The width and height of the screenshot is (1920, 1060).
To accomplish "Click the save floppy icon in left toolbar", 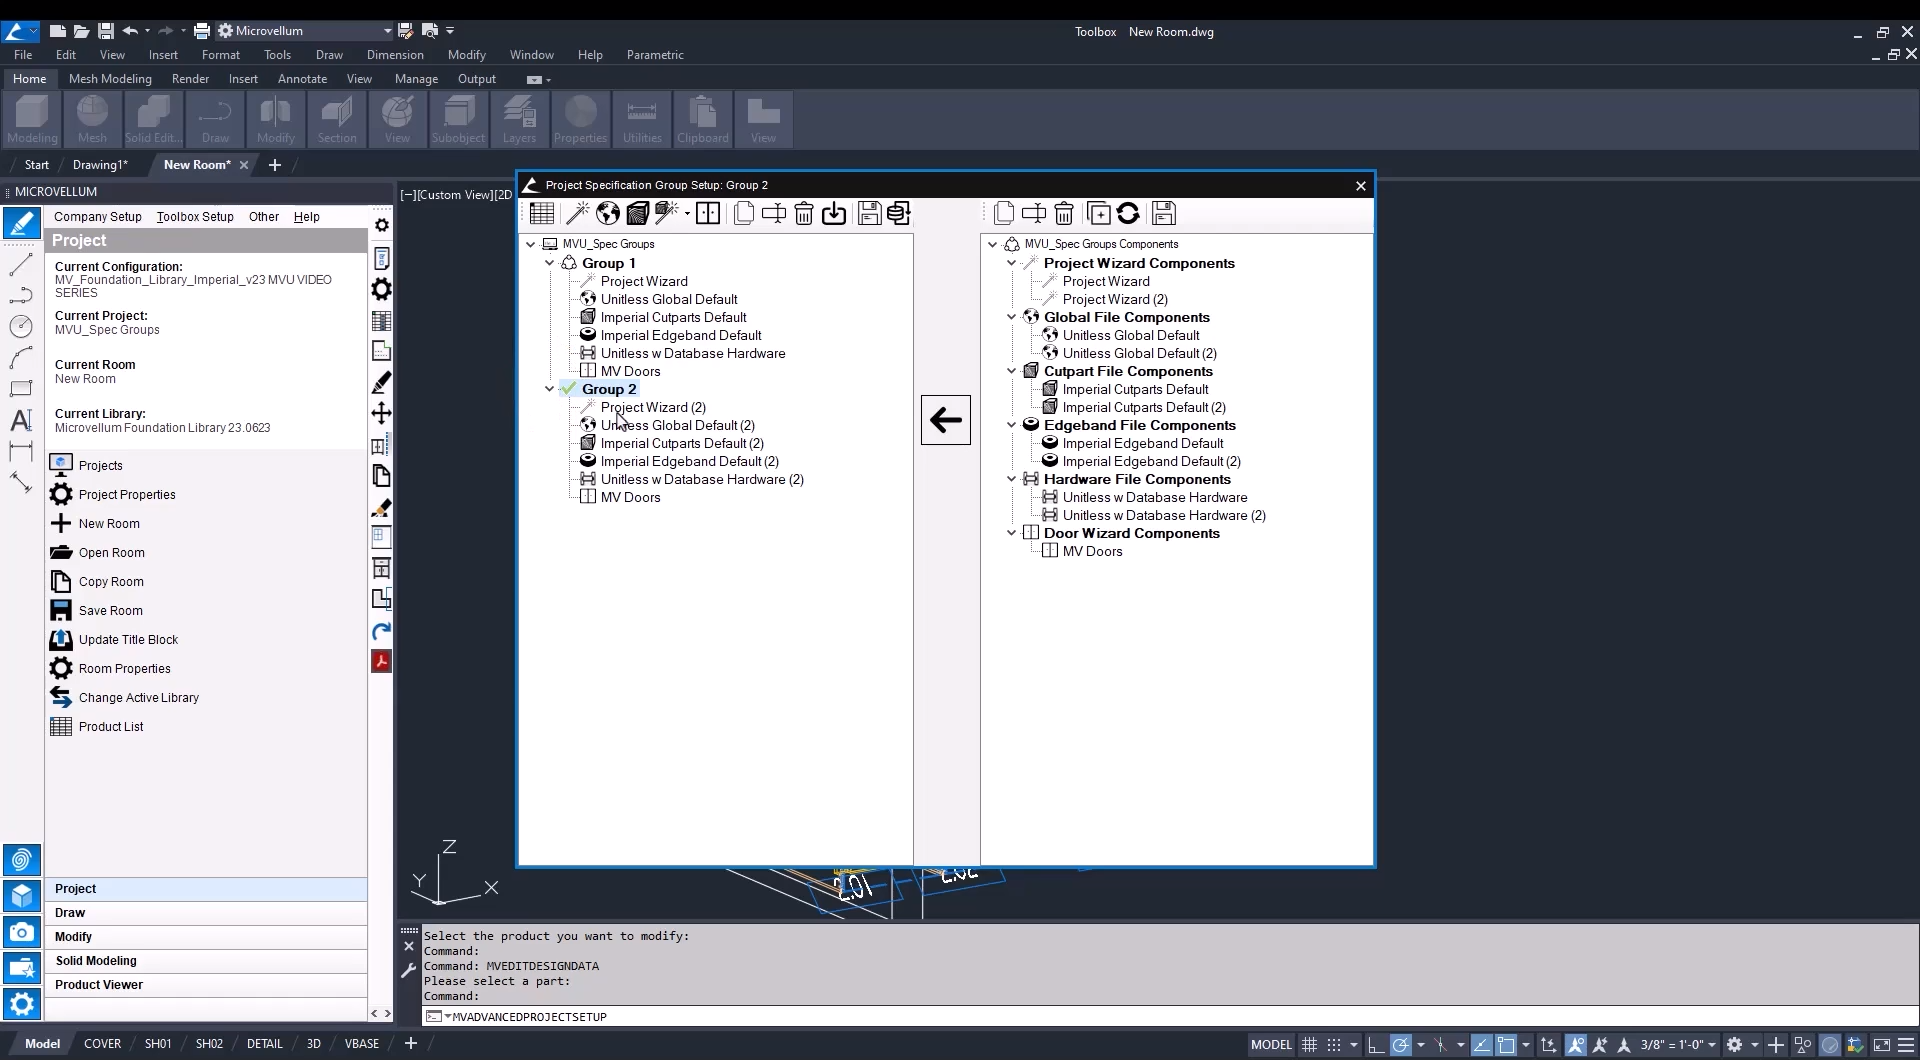I will coord(869,213).
